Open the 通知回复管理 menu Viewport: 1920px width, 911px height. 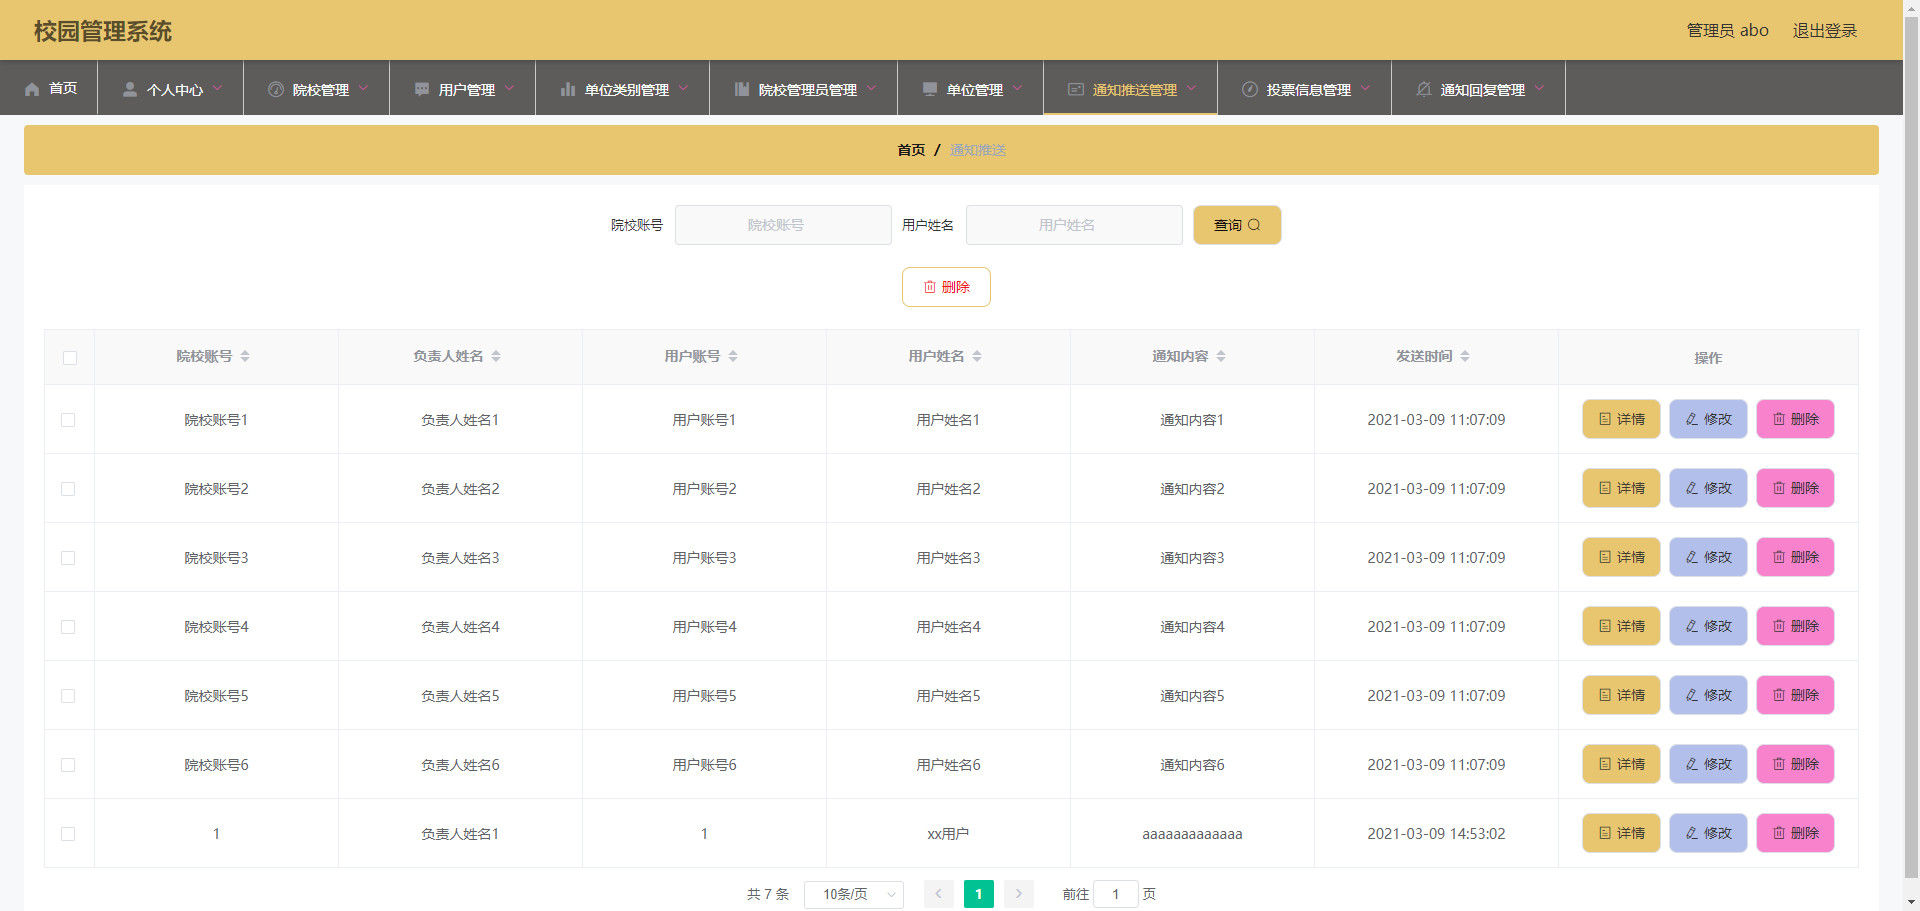[x=1479, y=88]
